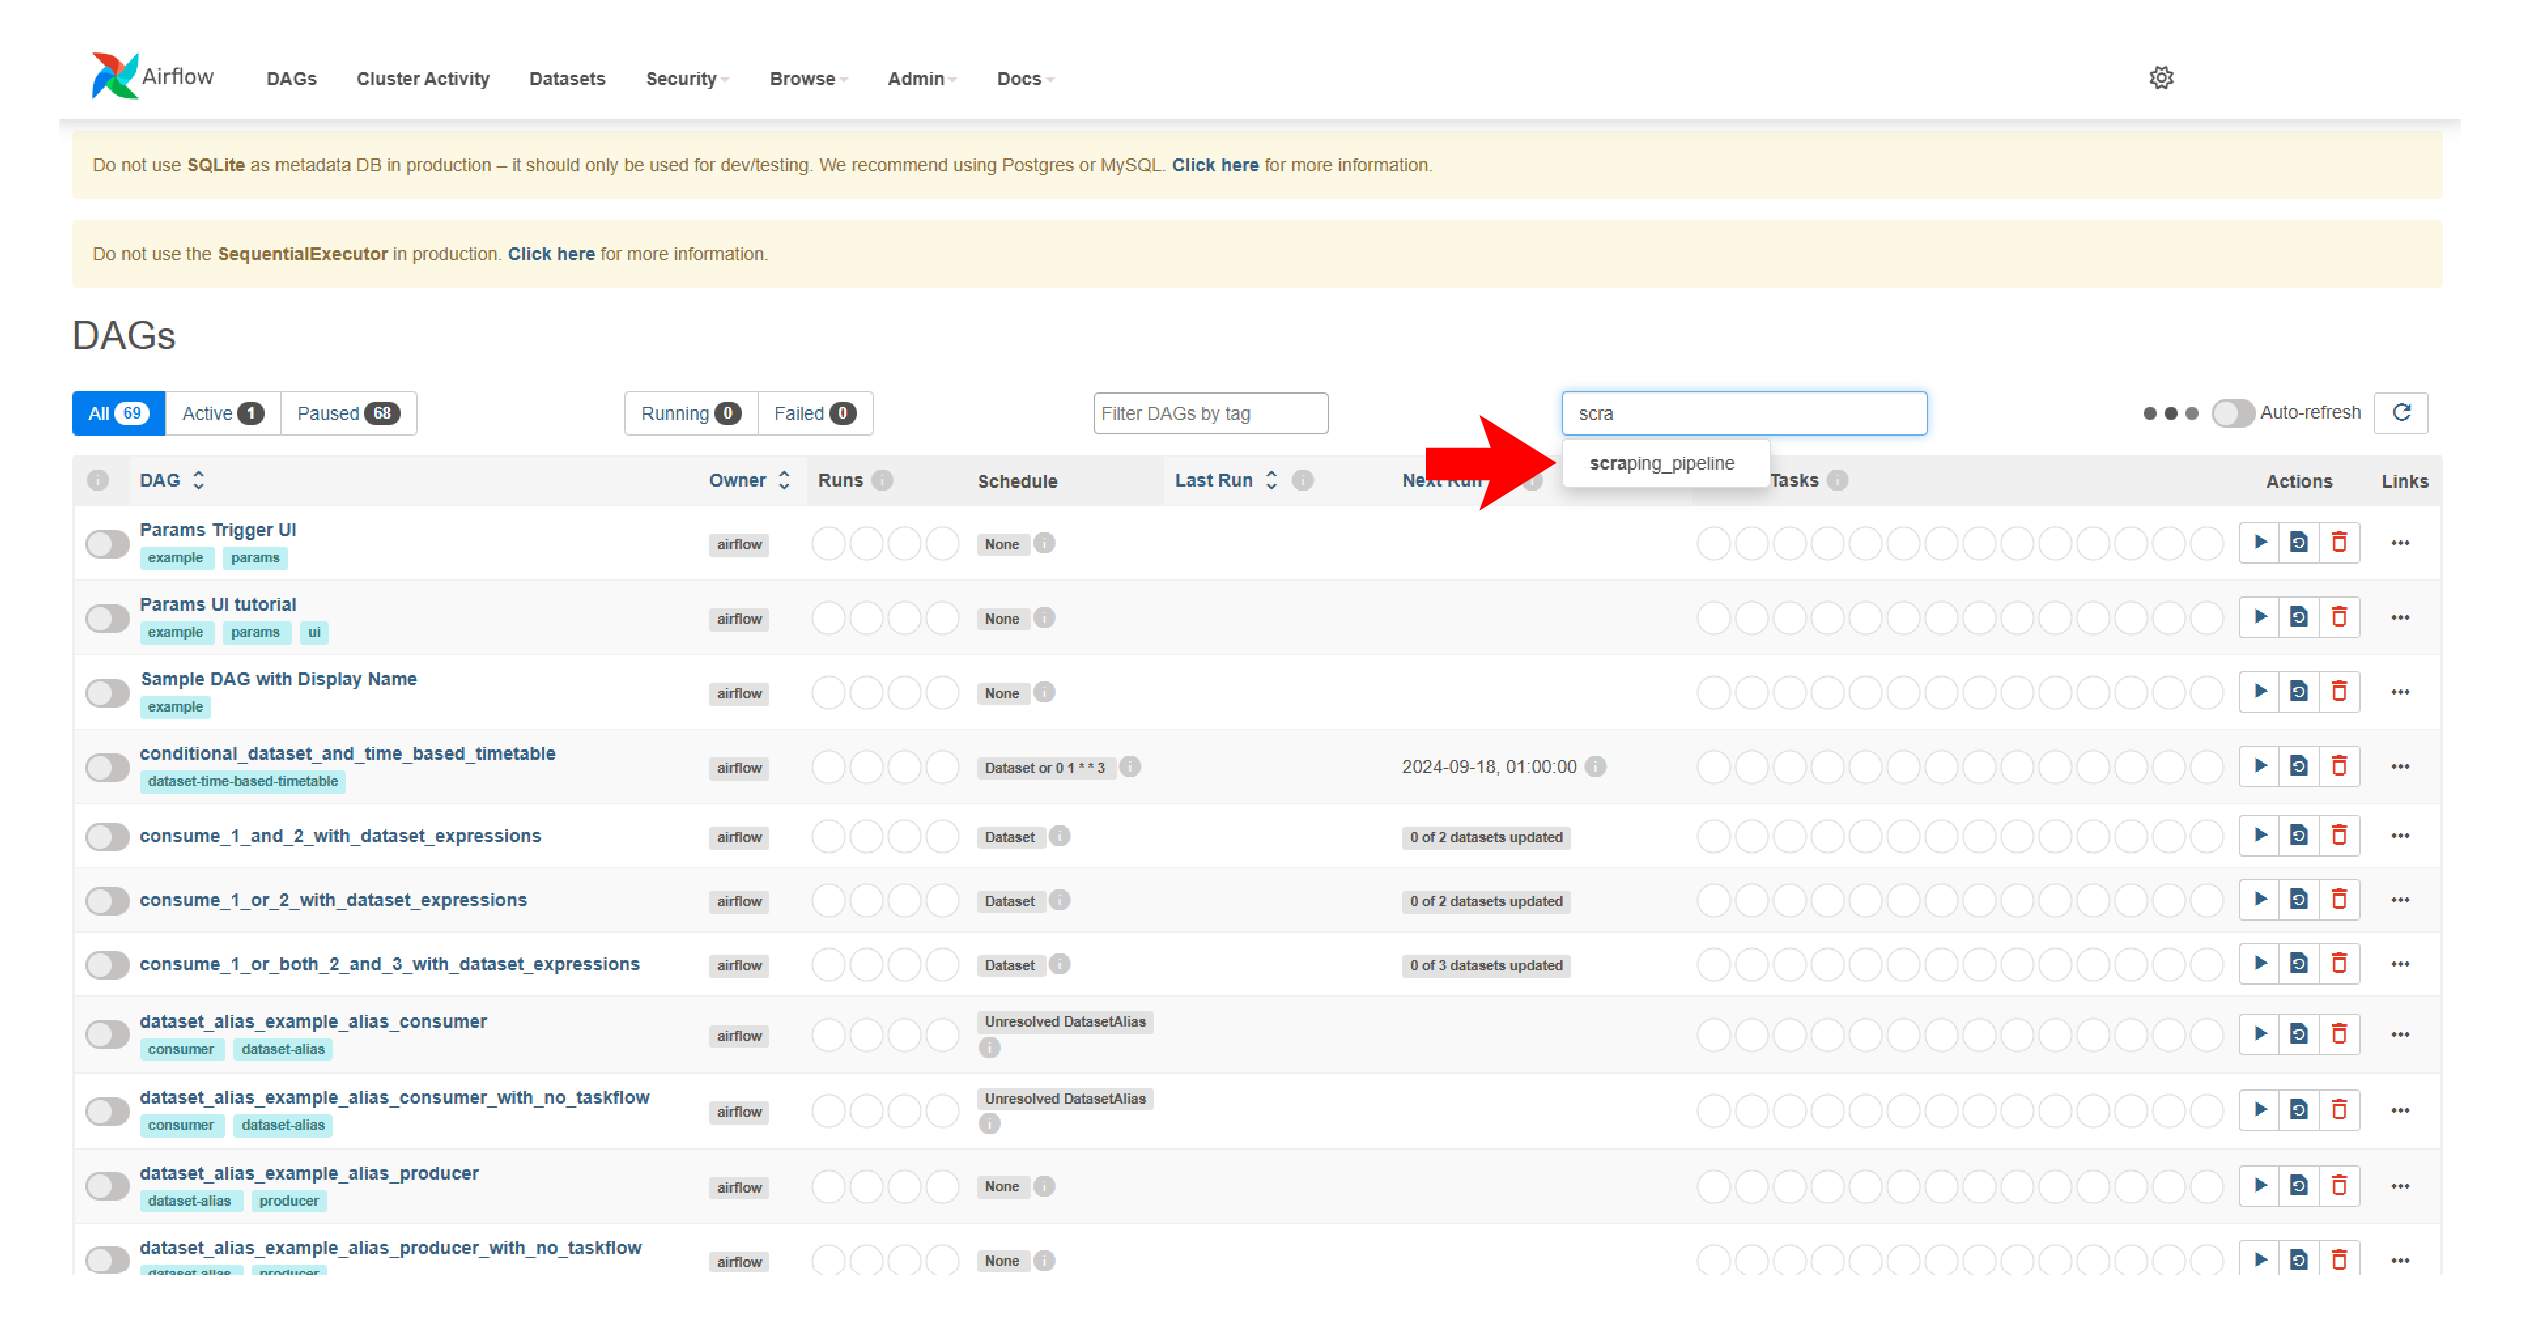Viewport: 2521px width, 1329px height.
Task: Click the duplicate/copy icon for dataset_alias_example_alias_producer
Action: [x=2299, y=1182]
